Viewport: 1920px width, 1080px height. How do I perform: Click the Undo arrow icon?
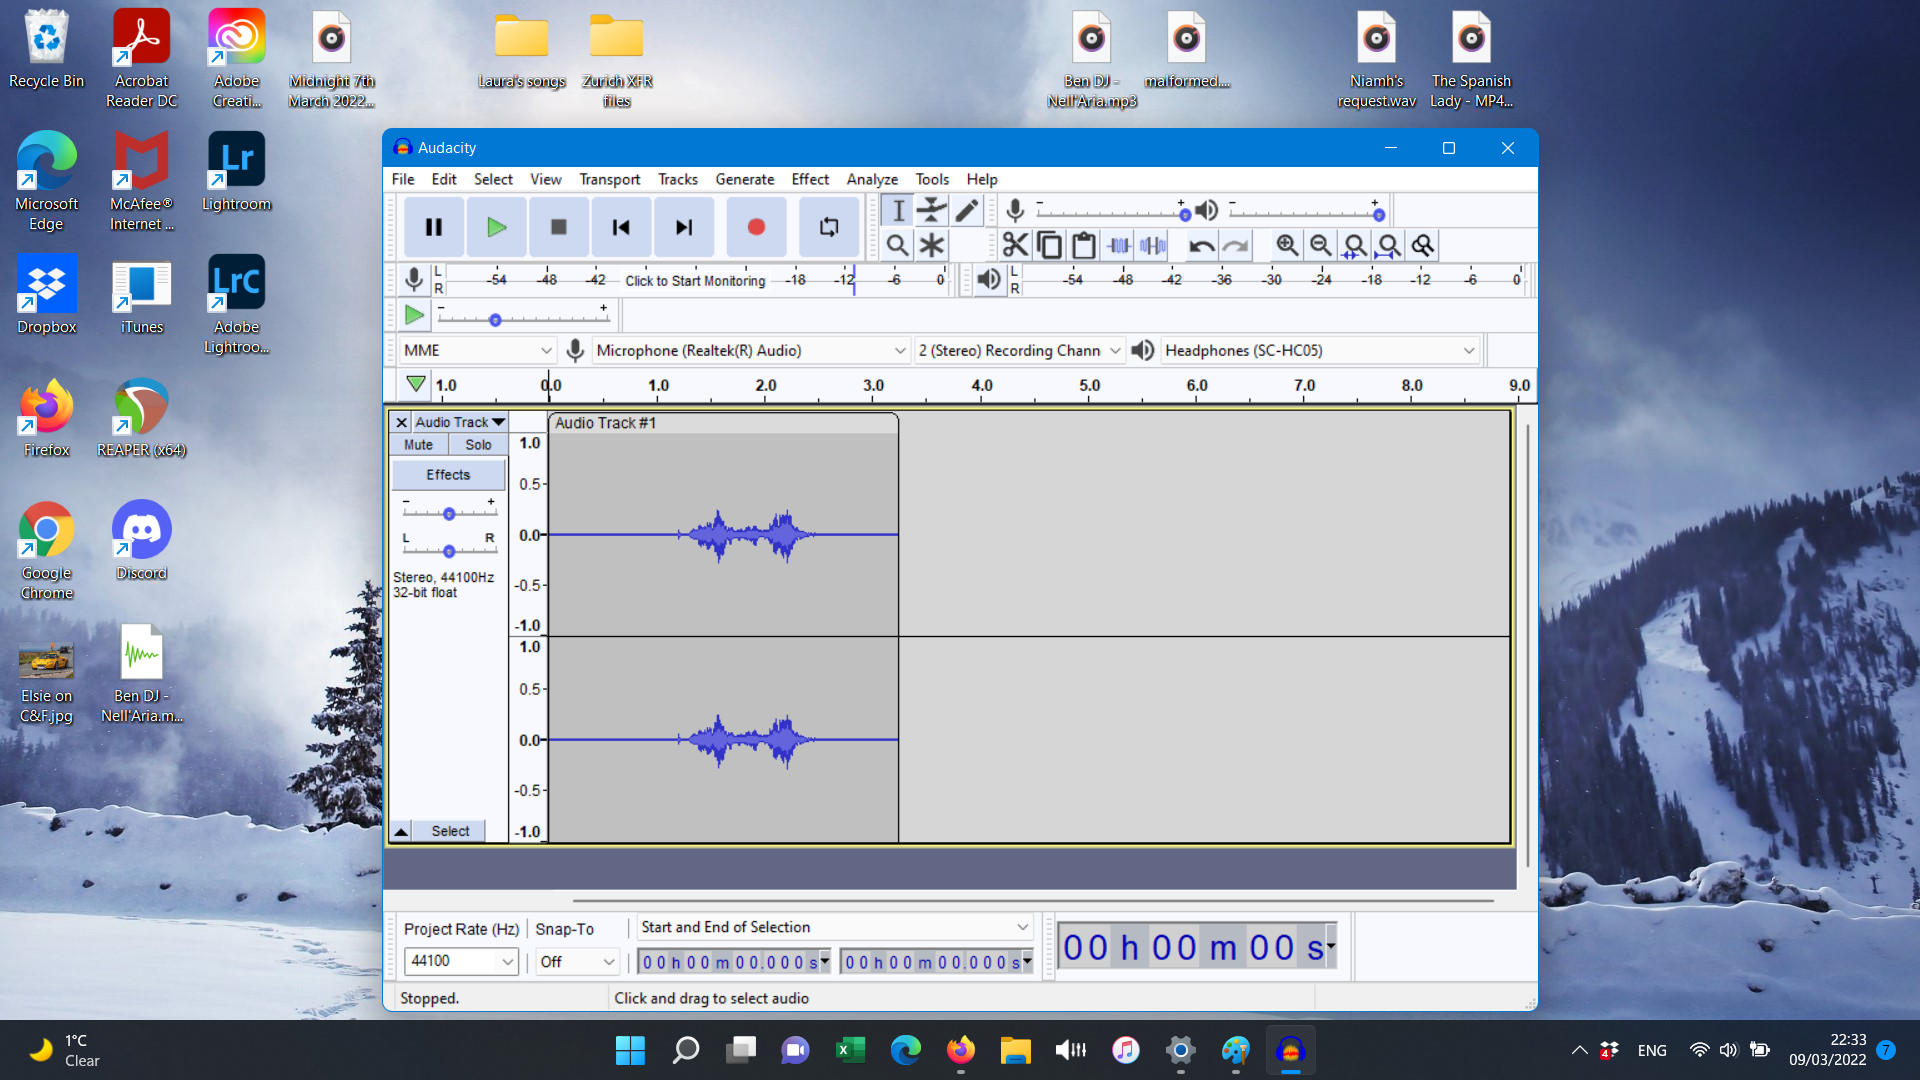[x=1202, y=245]
